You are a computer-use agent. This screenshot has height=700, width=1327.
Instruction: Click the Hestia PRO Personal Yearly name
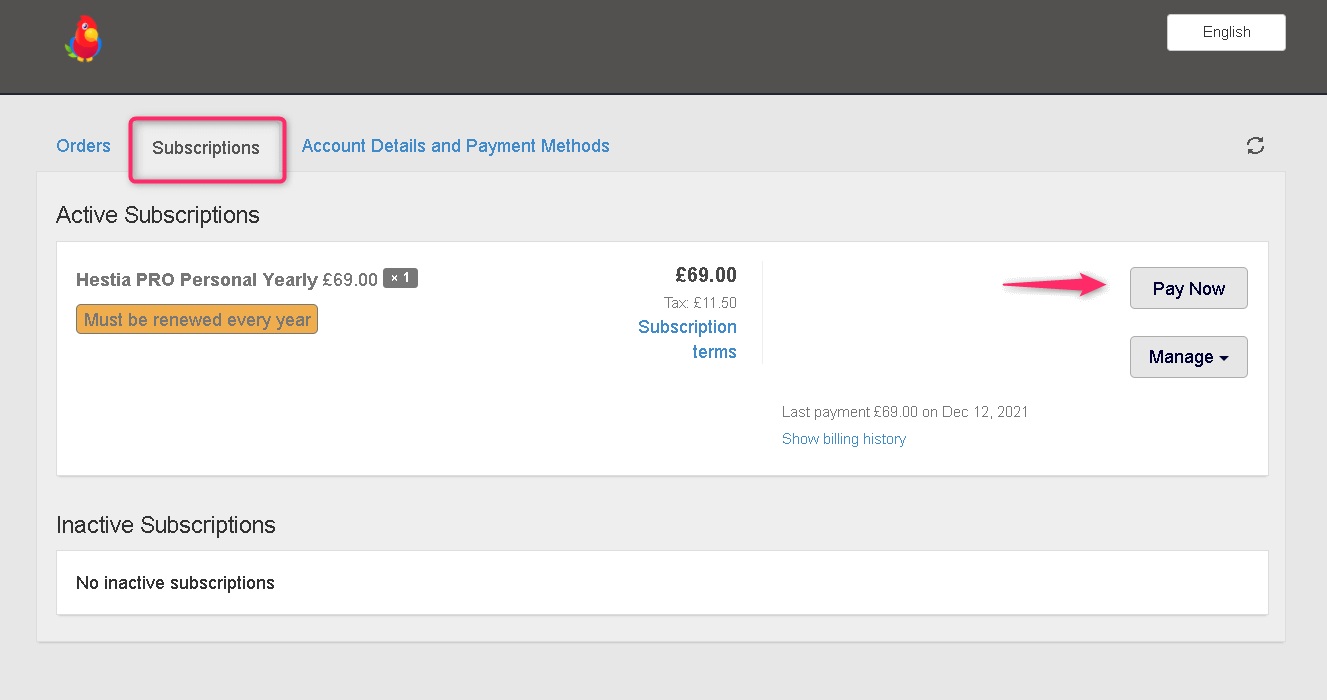click(x=196, y=280)
